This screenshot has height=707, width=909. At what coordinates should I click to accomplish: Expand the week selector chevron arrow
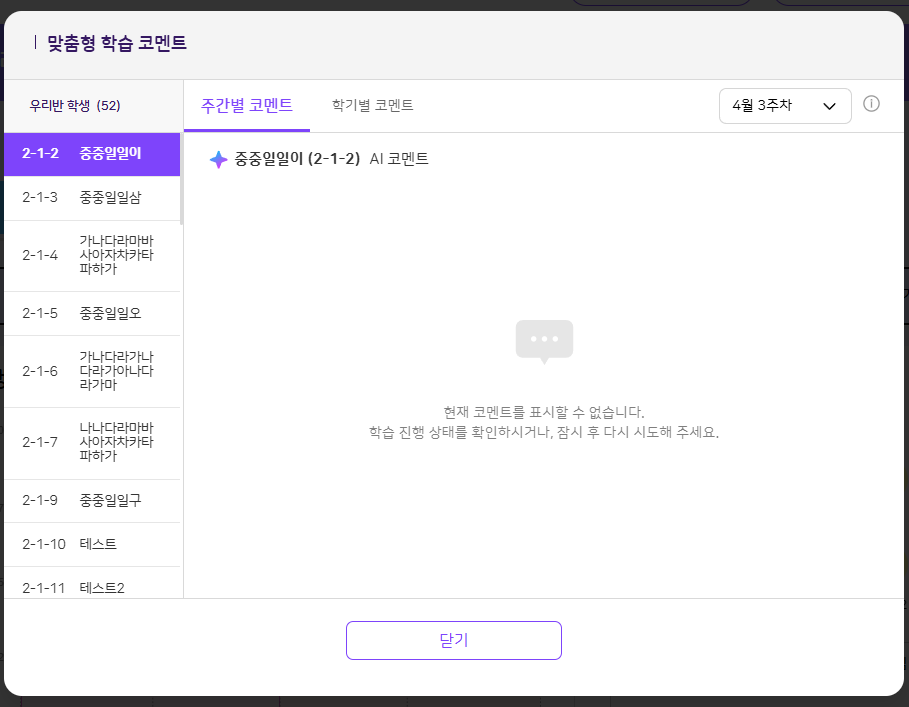pyautogui.click(x=829, y=106)
